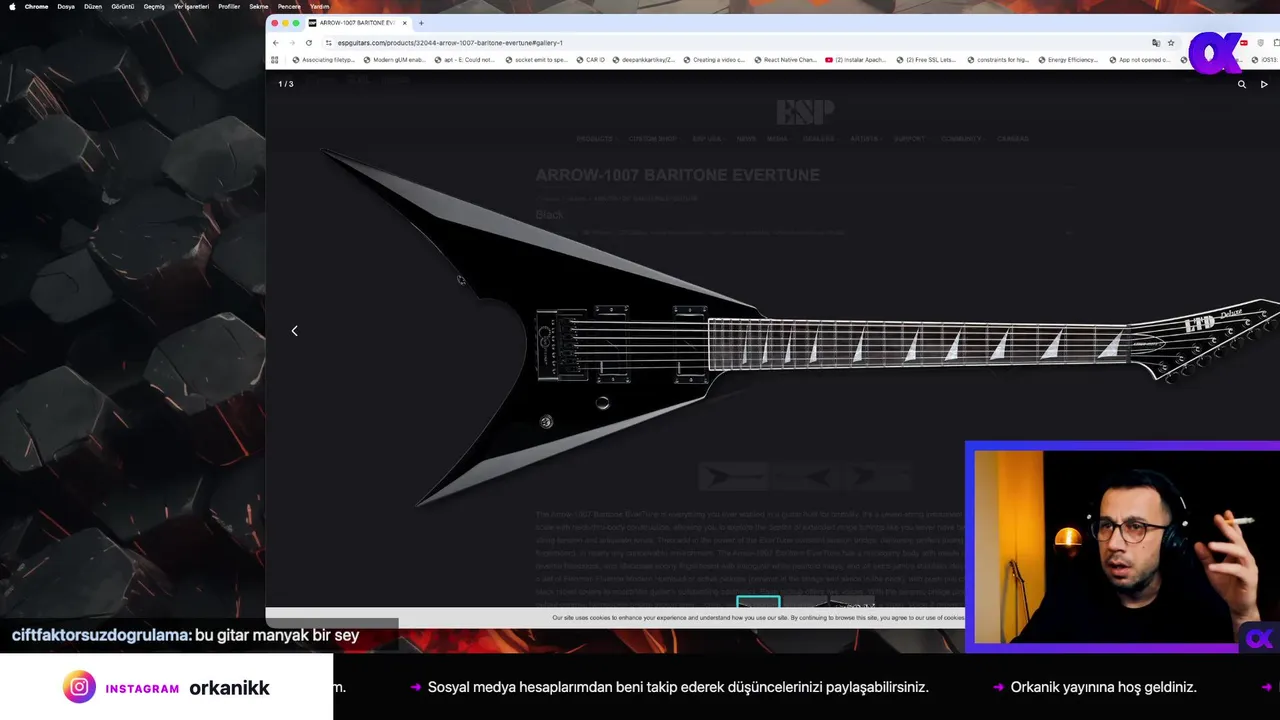Open the gallery zoom magnifier icon
Screen dimensions: 1280x720
click(1242, 84)
